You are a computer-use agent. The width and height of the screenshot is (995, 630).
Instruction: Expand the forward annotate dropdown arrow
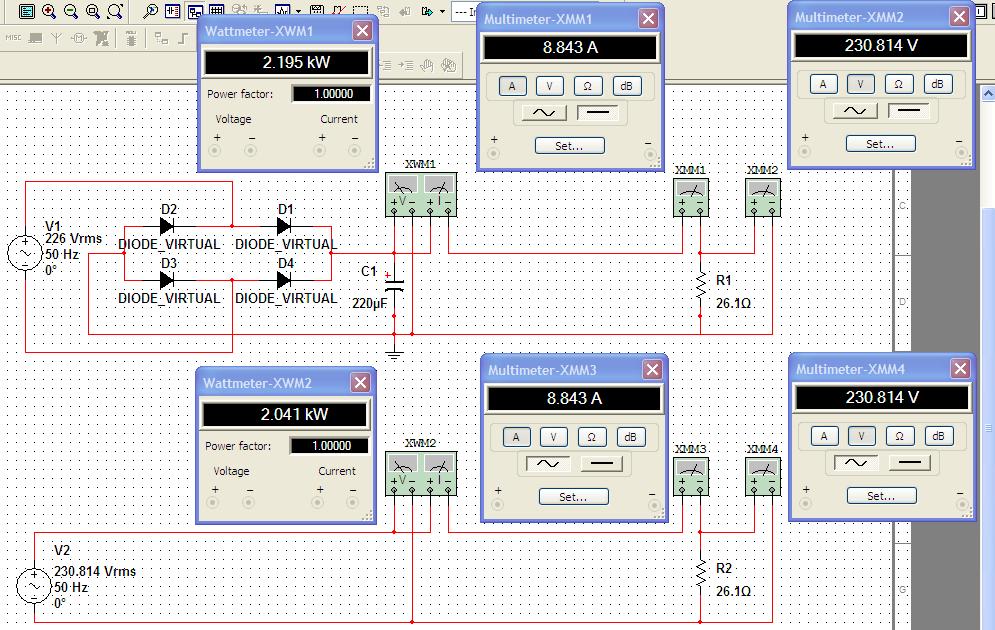[442, 11]
